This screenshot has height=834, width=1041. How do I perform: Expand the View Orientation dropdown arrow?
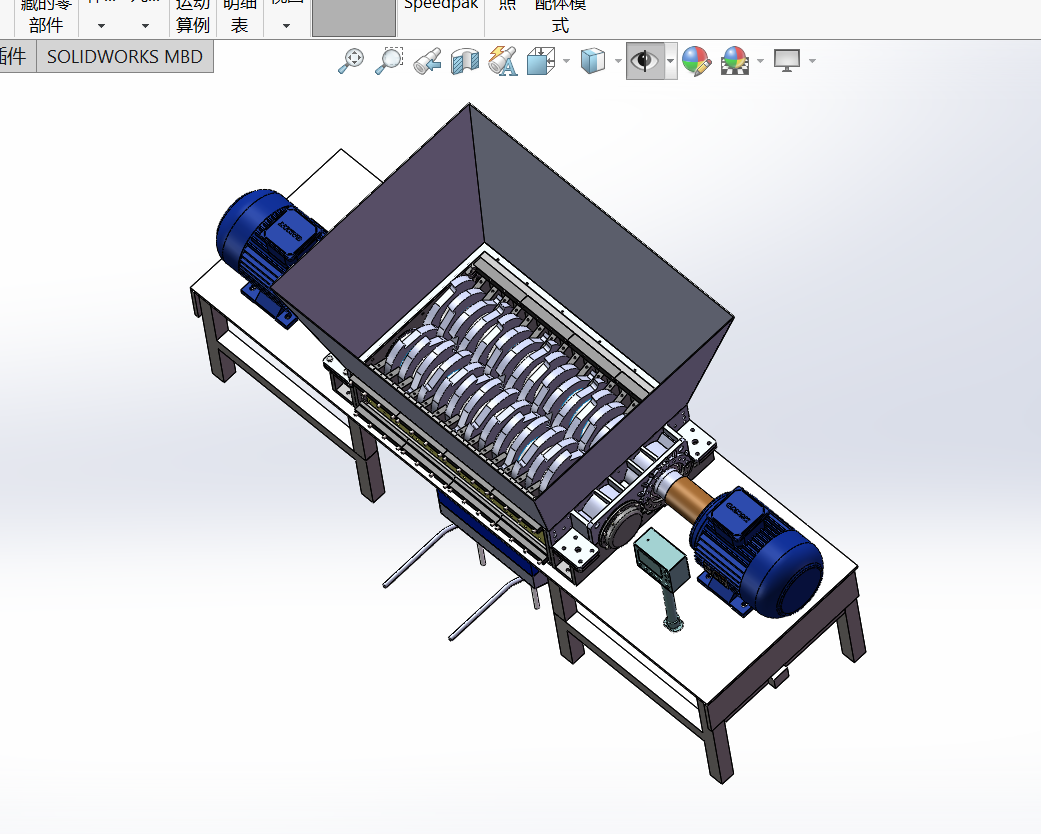click(566, 61)
